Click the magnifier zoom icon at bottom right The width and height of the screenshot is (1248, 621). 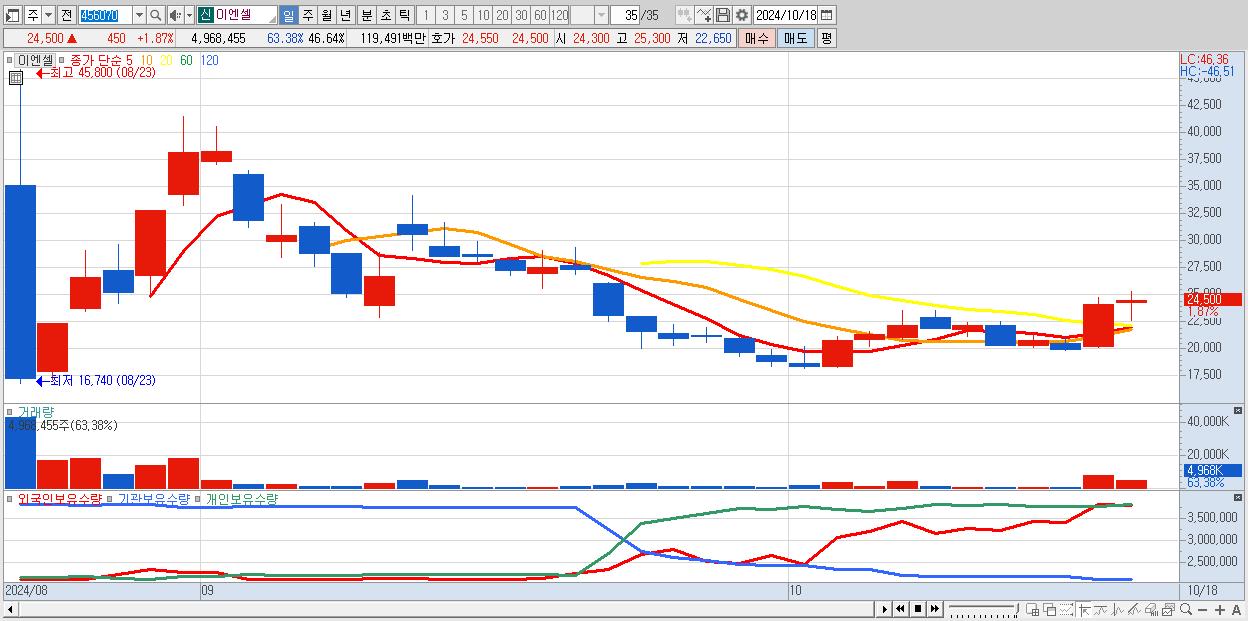(x=1185, y=609)
